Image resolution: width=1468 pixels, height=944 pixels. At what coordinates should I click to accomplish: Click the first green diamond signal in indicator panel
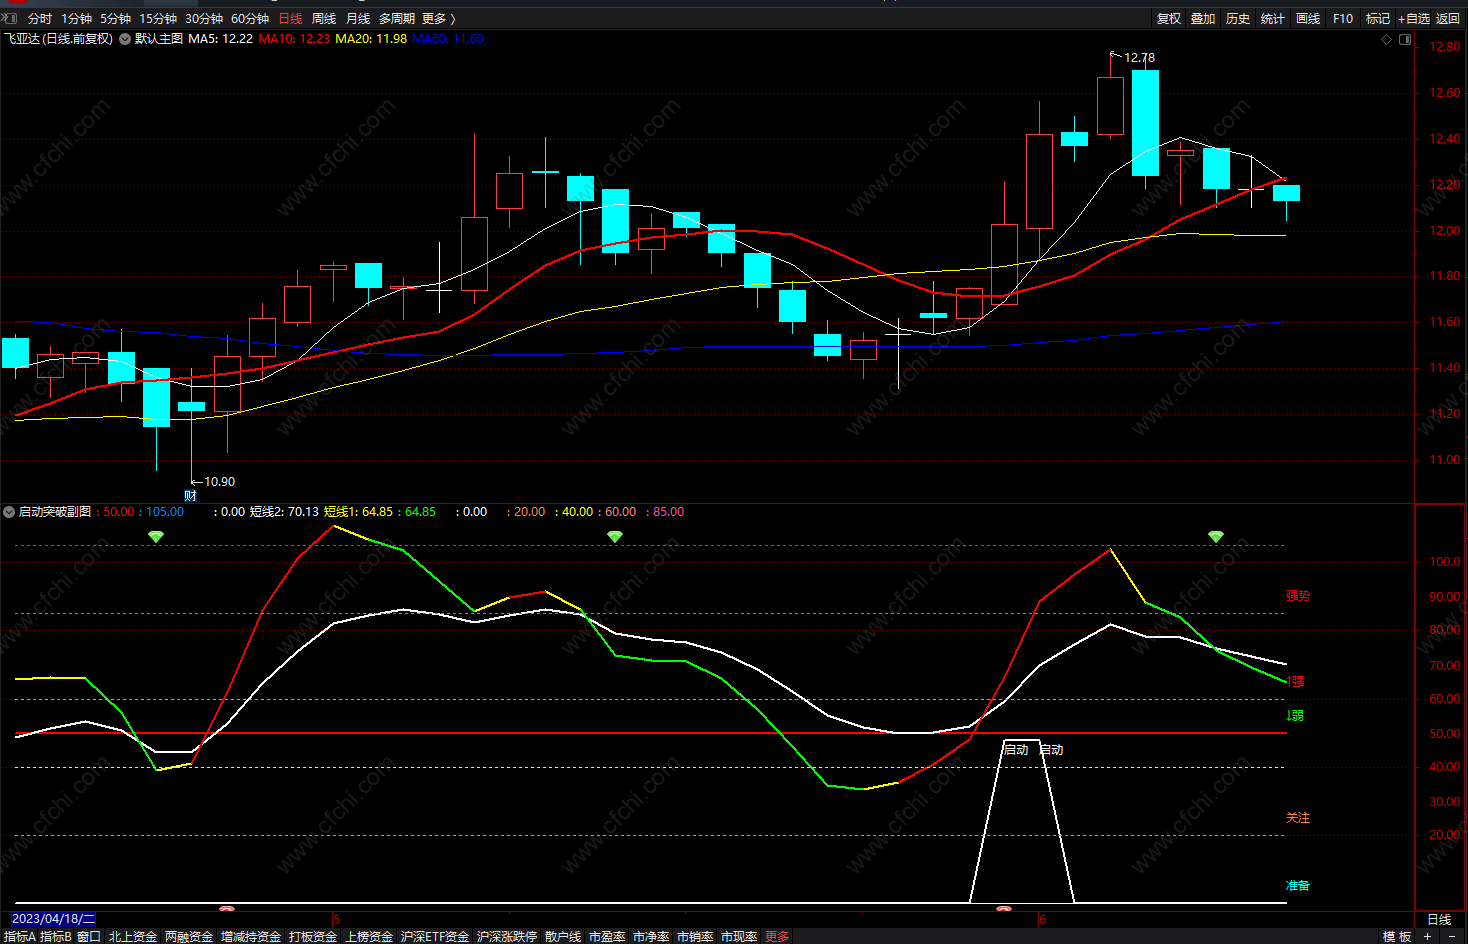[x=156, y=537]
